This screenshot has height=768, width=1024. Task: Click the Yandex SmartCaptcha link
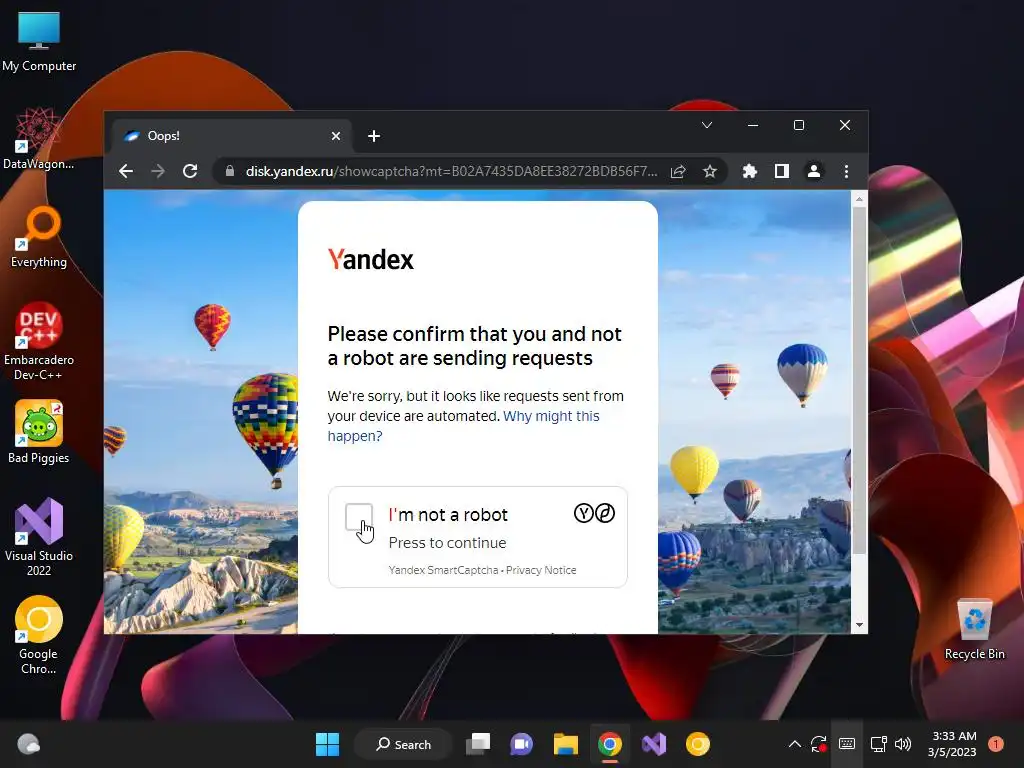(443, 570)
